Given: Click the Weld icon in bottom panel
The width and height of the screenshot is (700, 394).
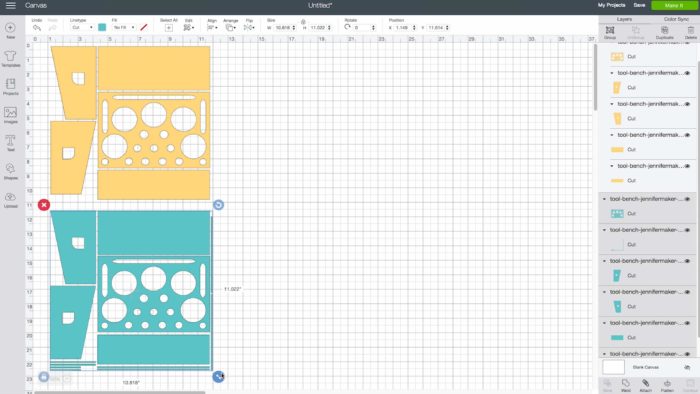Looking at the screenshot, I should pos(626,386).
